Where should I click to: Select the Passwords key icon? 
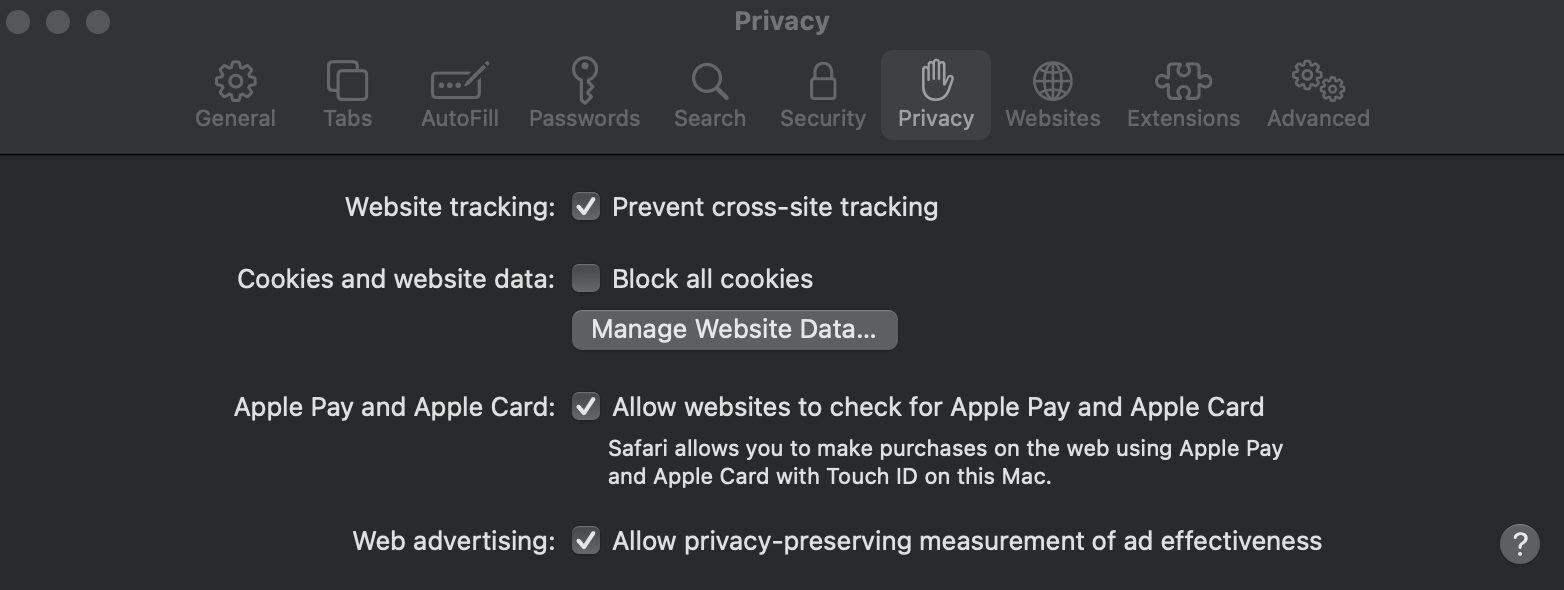pos(584,95)
